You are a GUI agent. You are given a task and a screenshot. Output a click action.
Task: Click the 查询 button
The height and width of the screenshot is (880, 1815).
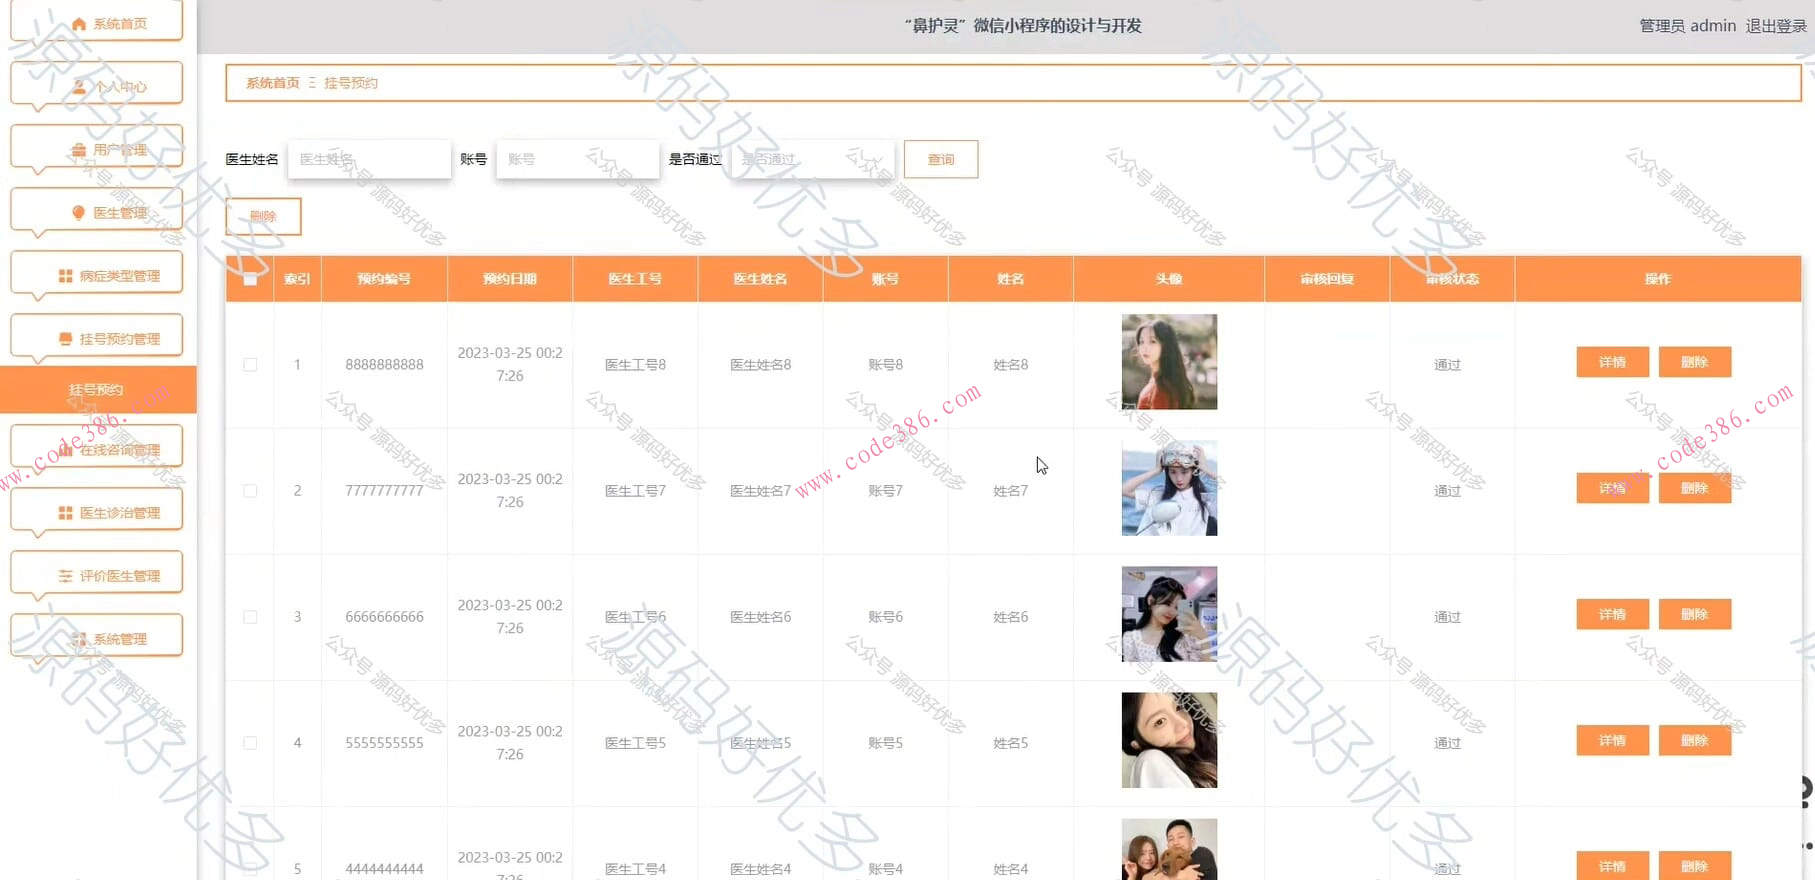click(941, 159)
